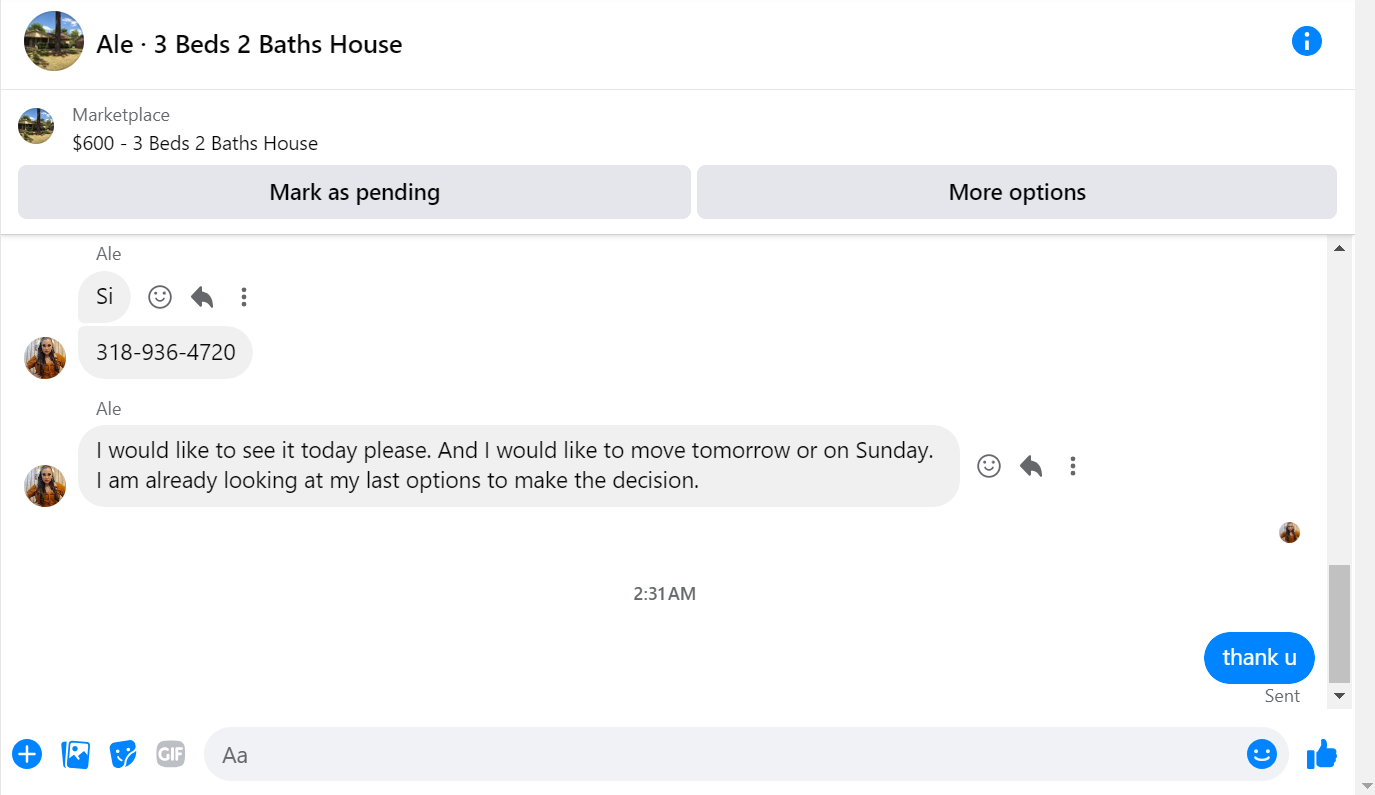
Task: Reply to the 'Si' message
Action: tap(202, 297)
